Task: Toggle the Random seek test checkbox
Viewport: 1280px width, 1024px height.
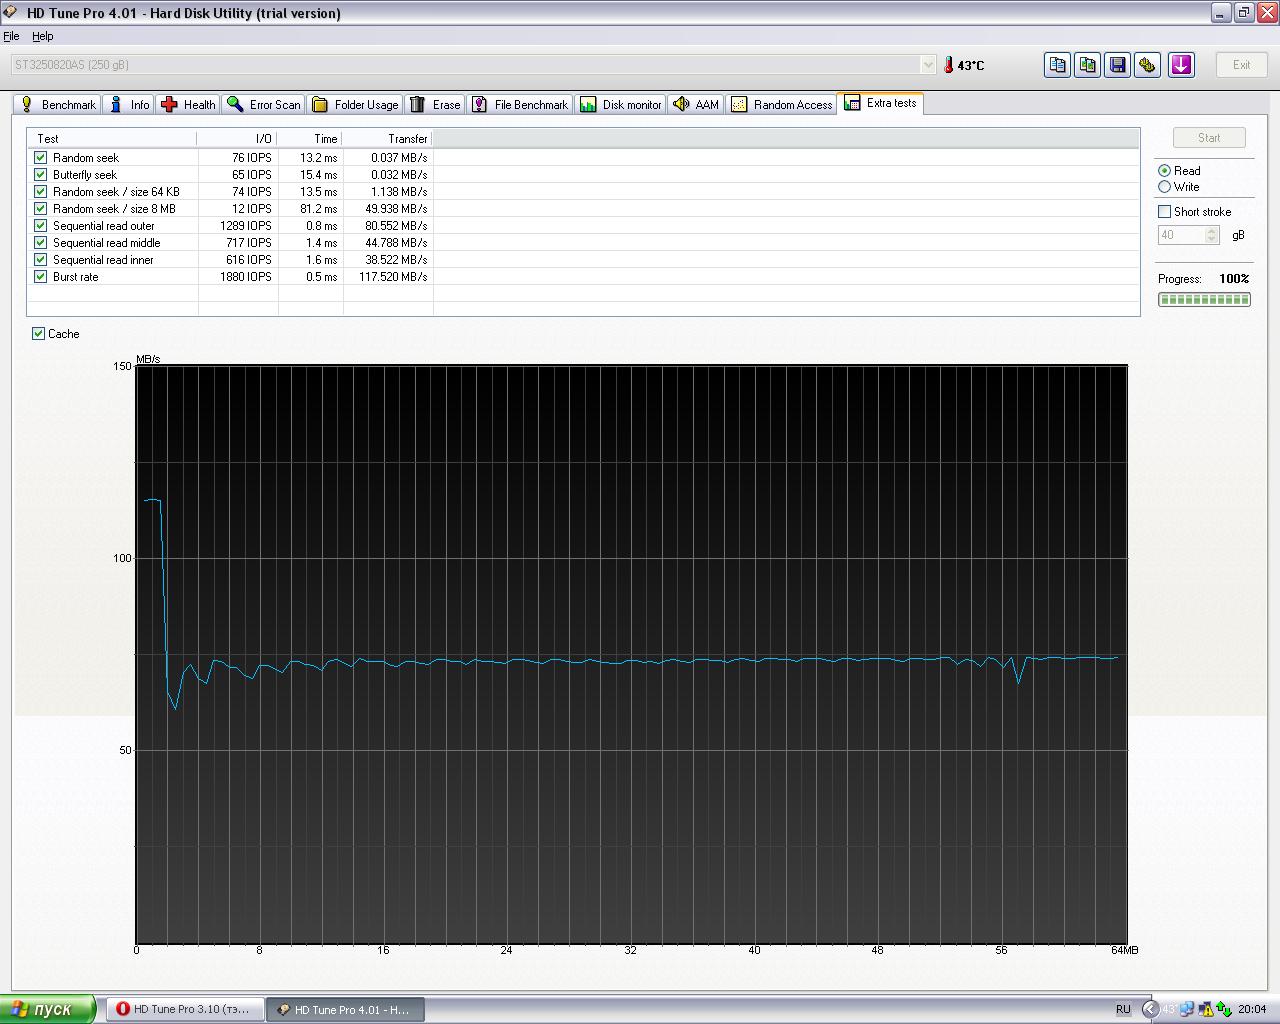Action: click(x=40, y=158)
